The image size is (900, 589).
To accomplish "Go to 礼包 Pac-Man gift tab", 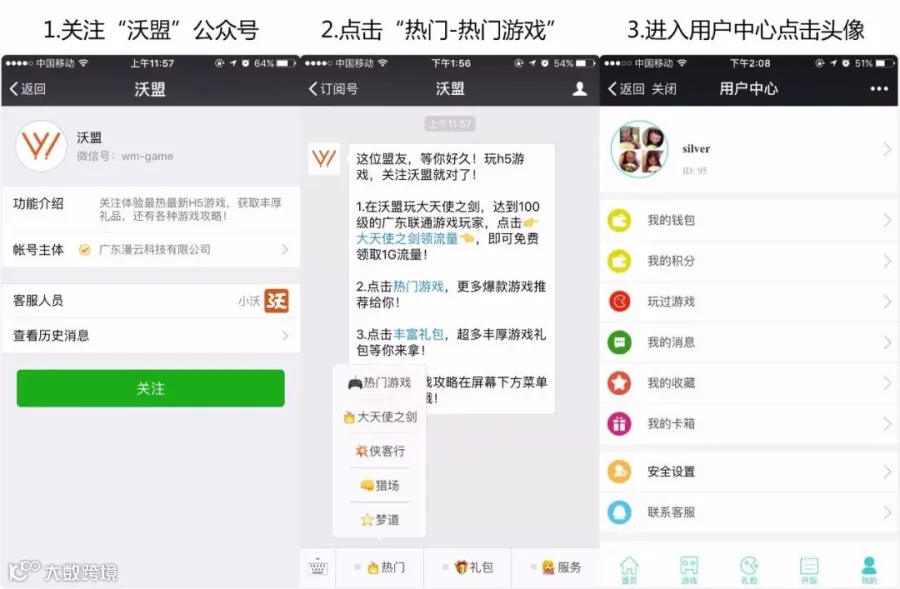I will (749, 570).
